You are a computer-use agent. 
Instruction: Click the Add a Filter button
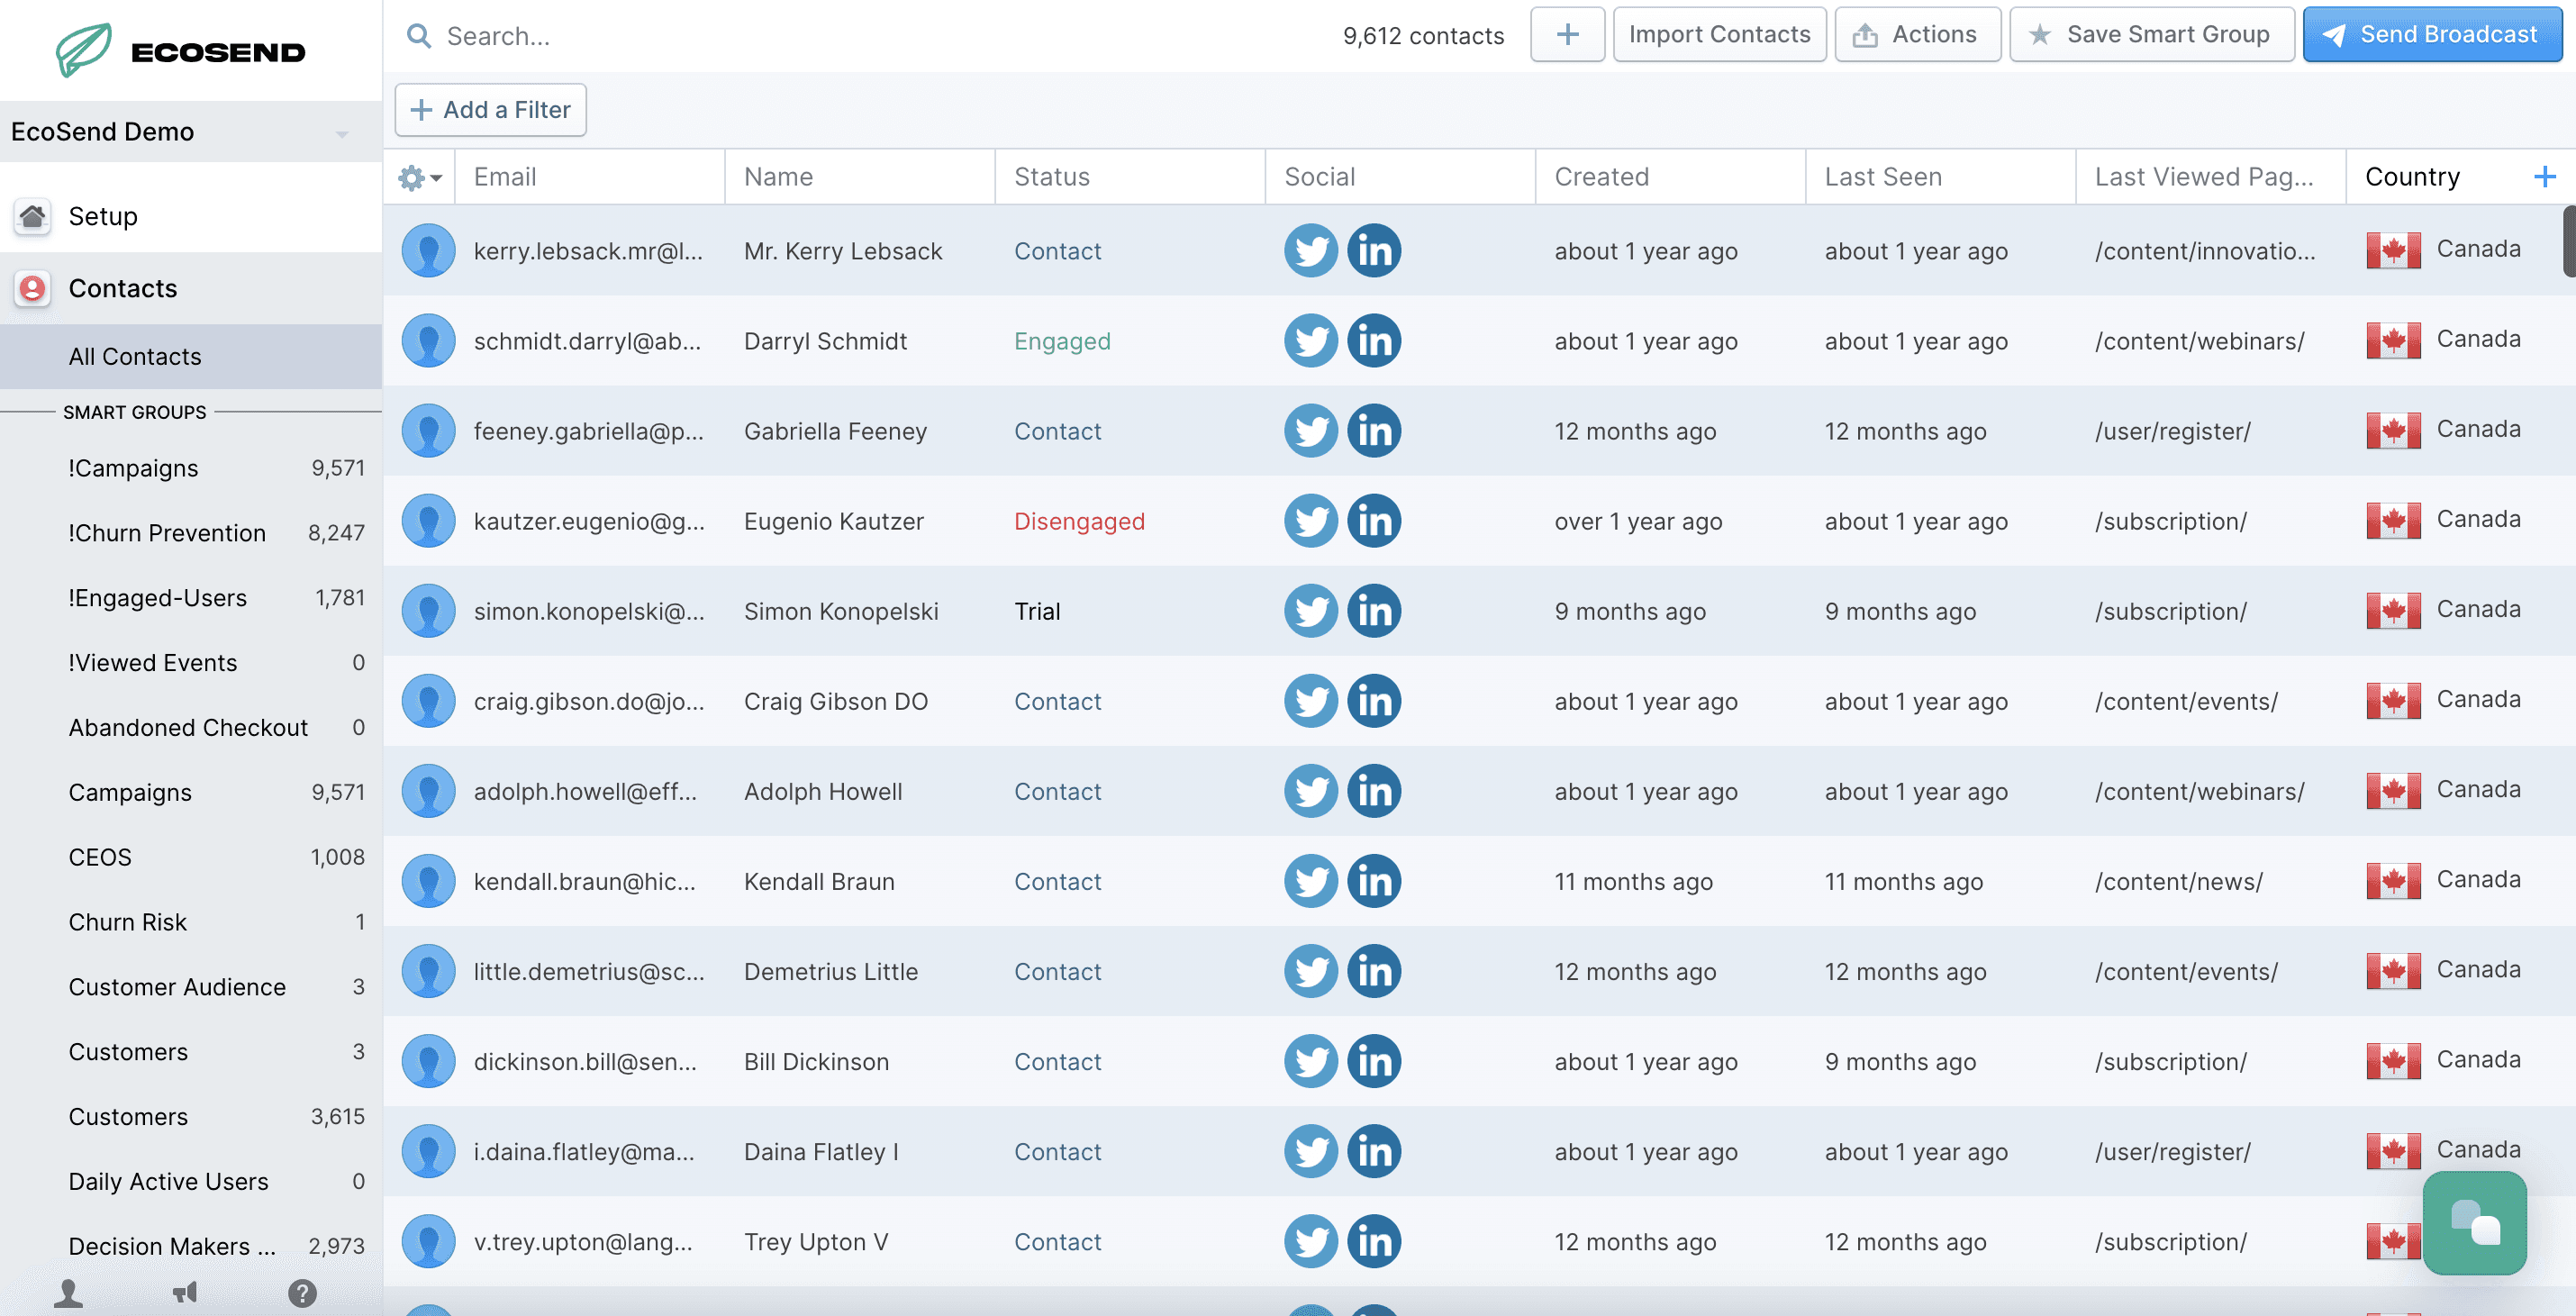[490, 110]
